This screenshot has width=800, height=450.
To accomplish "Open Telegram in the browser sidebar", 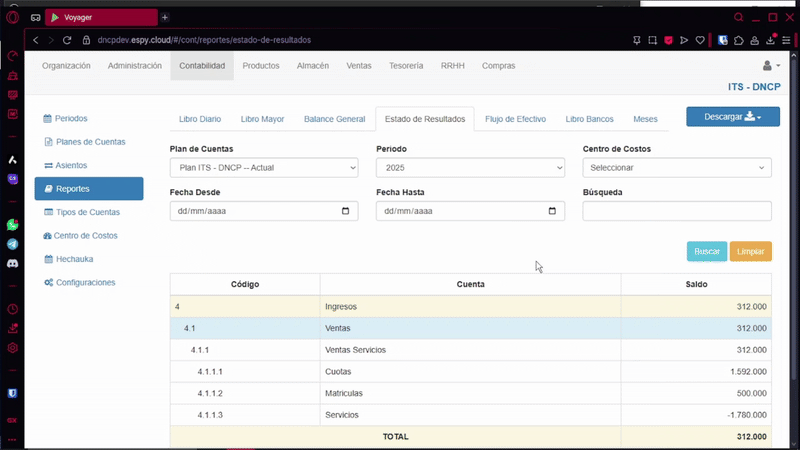I will click(x=12, y=244).
